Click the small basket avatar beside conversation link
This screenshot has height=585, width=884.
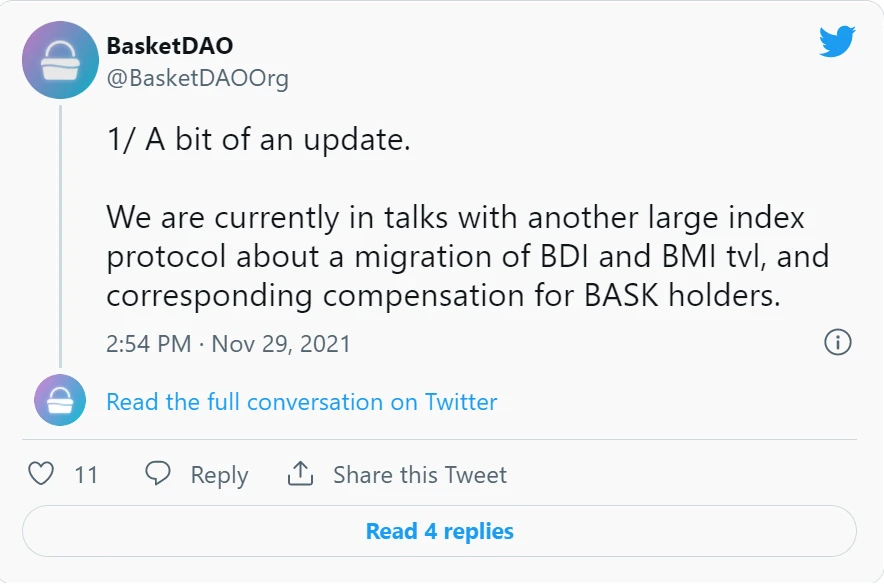tap(60, 401)
